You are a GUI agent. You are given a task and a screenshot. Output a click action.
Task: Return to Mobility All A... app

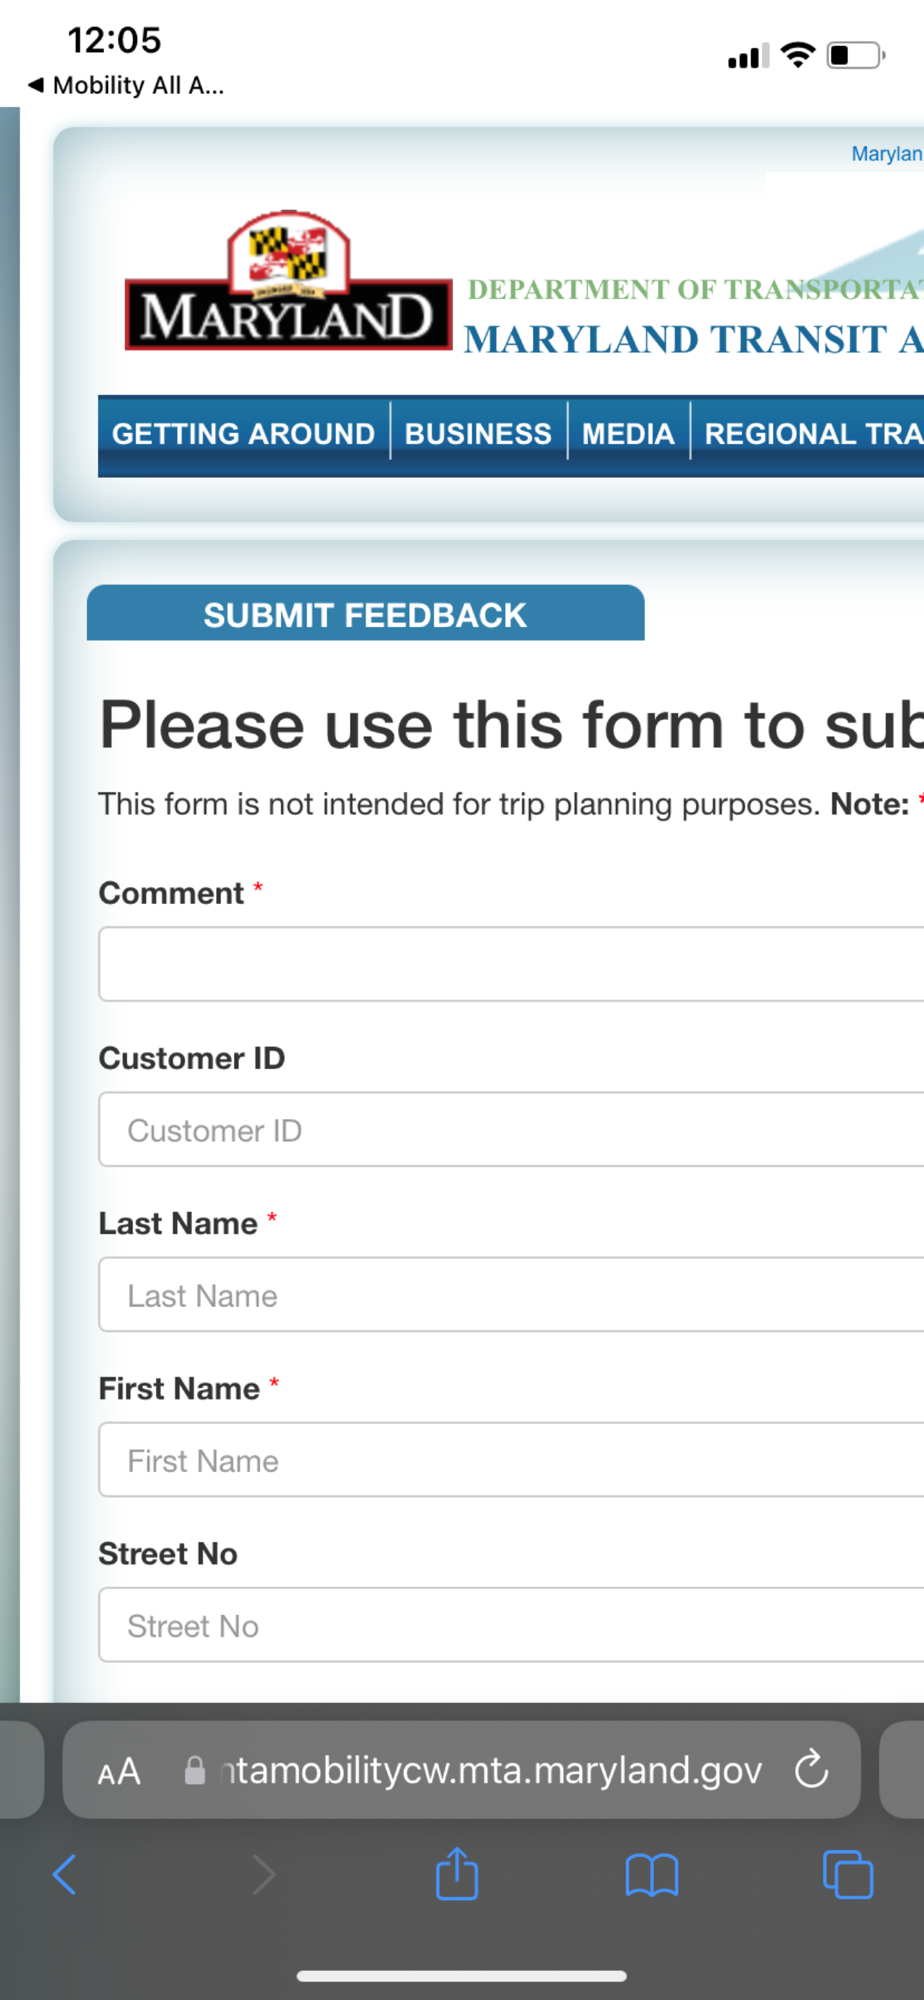126,86
